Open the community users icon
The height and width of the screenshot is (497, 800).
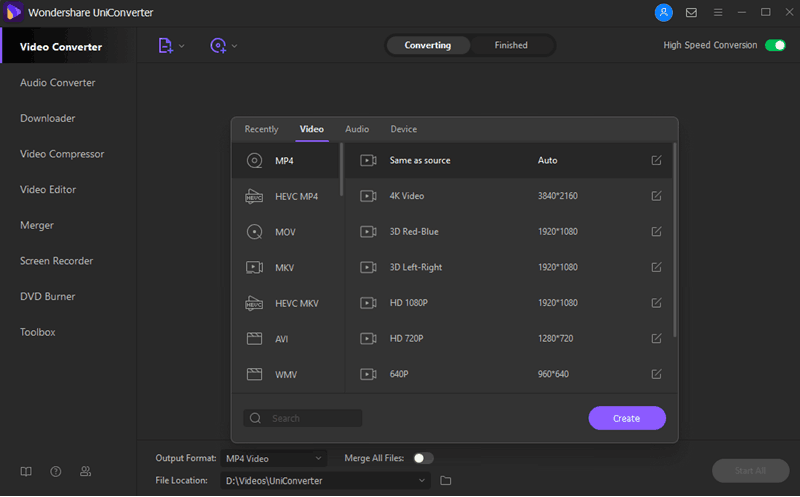[x=86, y=471]
